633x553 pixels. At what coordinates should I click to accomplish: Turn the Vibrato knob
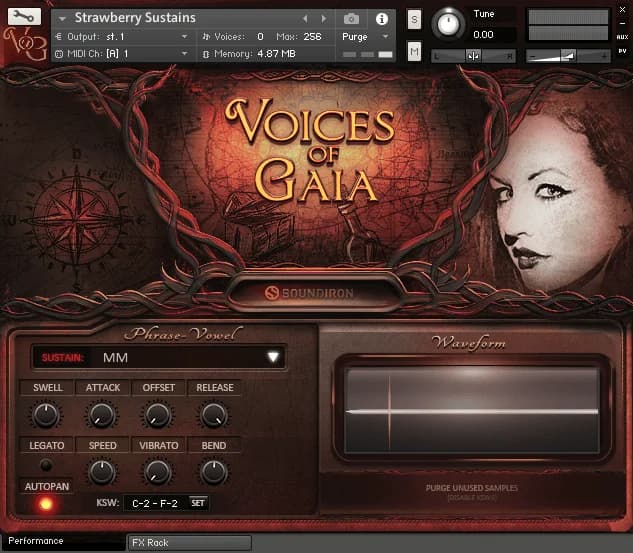[157, 472]
